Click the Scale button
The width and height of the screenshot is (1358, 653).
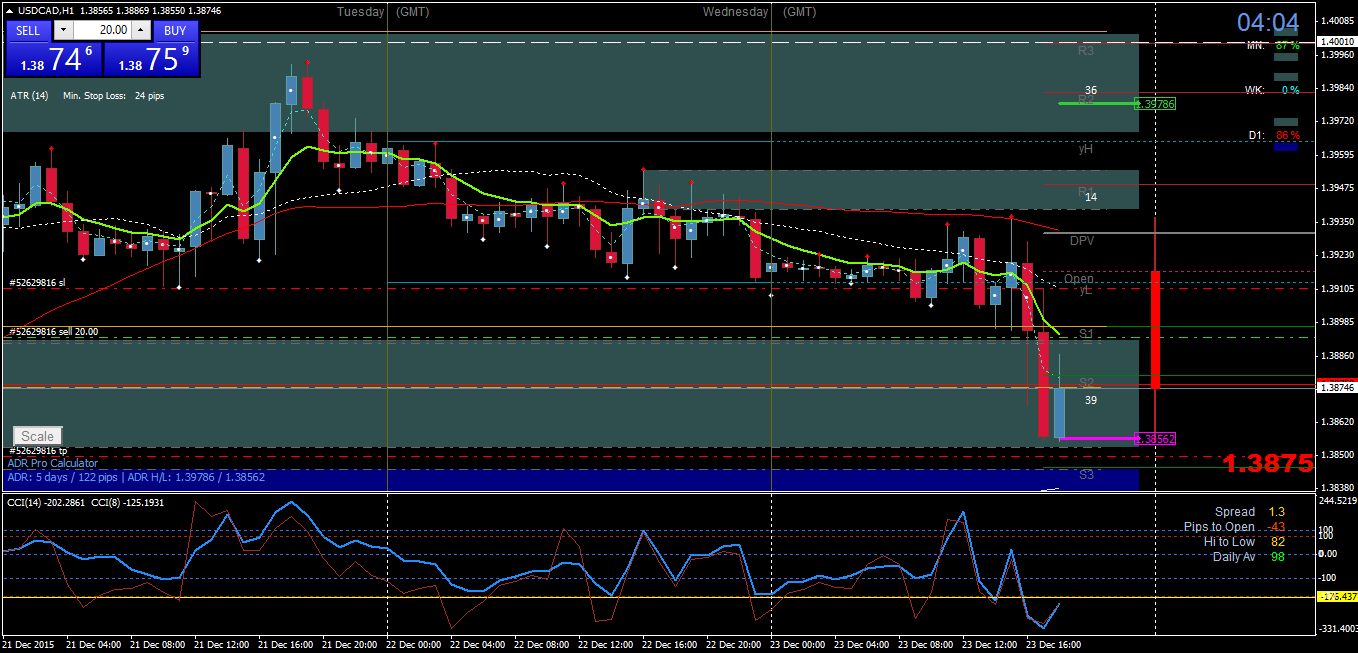coord(38,436)
